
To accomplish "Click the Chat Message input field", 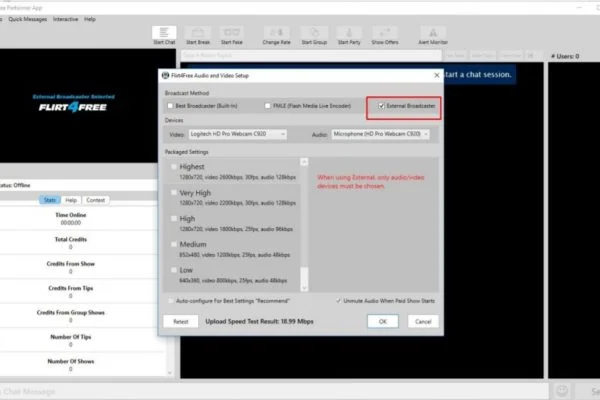I will coord(274,391).
